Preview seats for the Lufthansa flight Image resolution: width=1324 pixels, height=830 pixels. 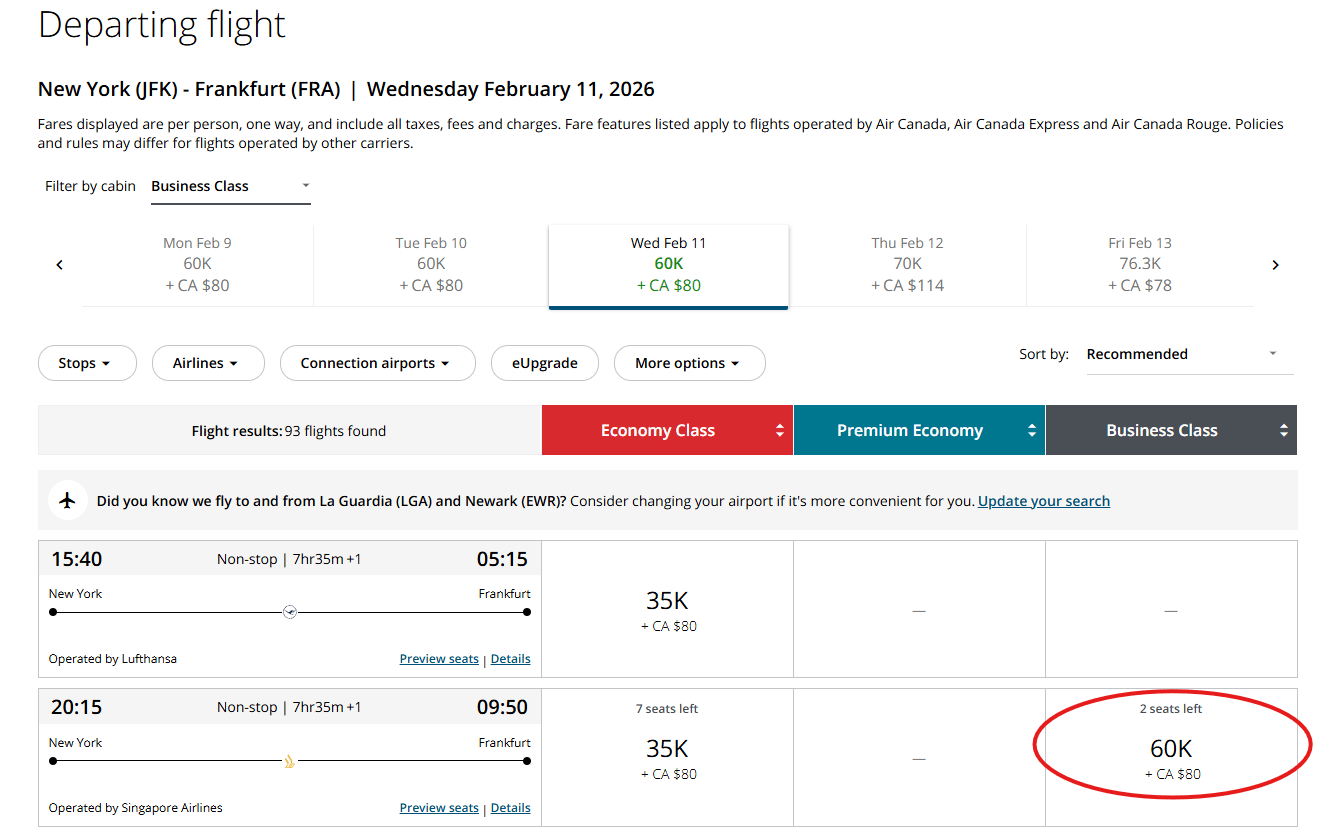[439, 659]
